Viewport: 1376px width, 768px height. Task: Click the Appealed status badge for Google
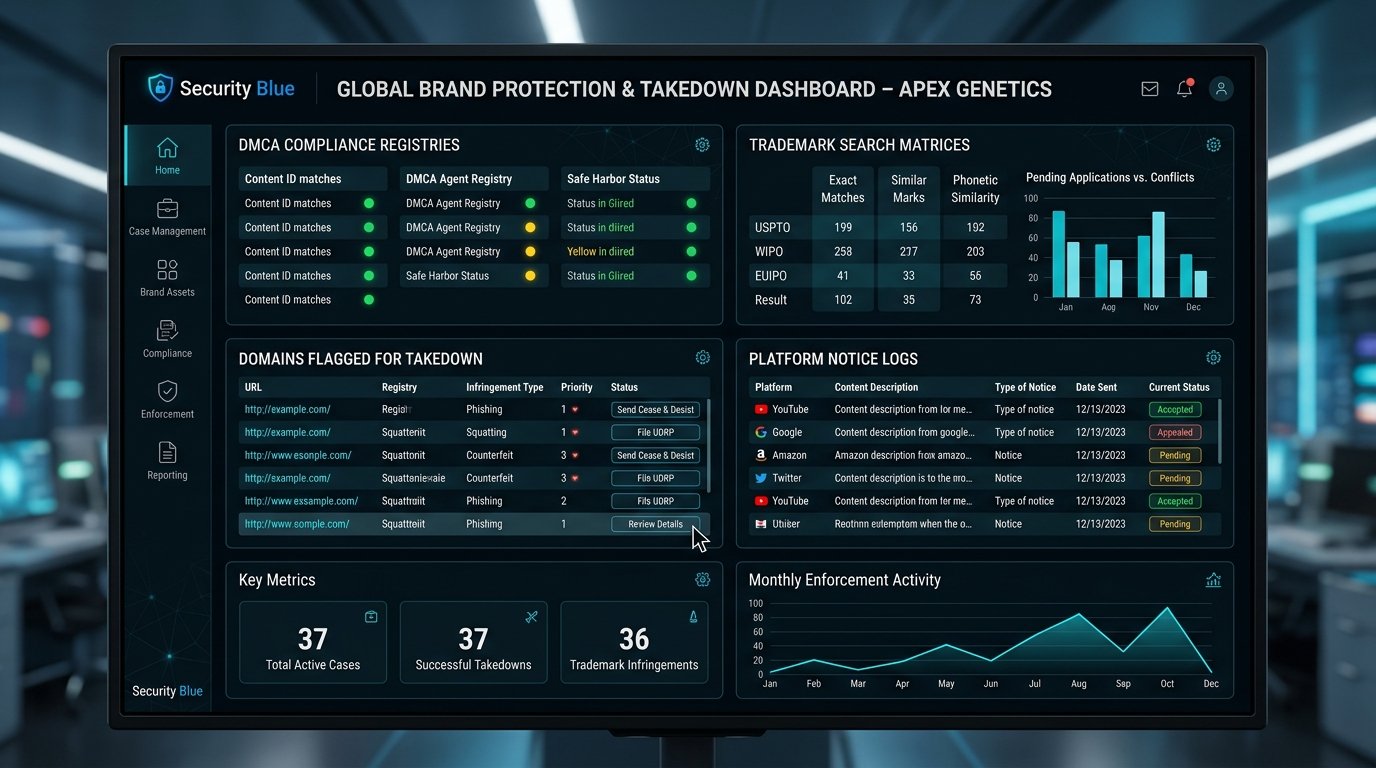(1175, 433)
